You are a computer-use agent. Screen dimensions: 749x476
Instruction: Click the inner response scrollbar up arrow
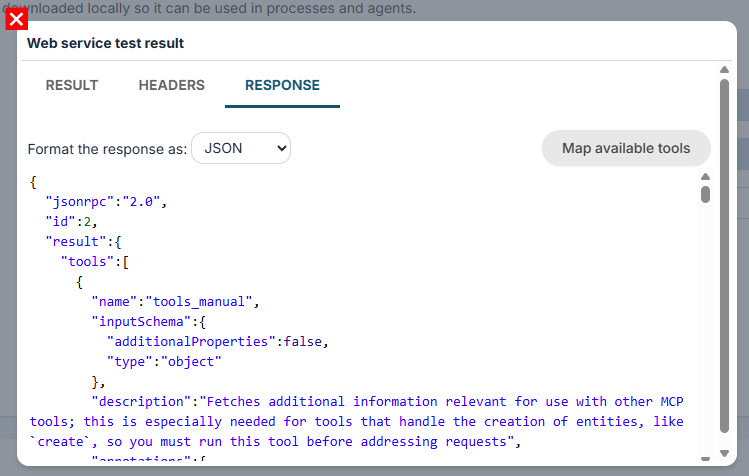705,177
